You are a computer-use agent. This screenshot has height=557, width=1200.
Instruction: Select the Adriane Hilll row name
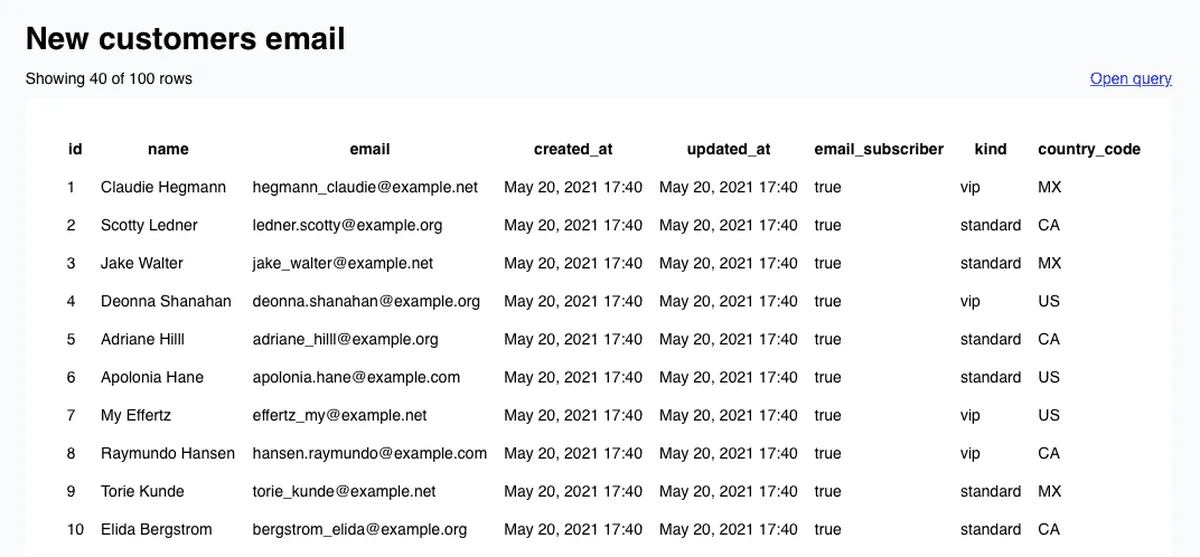coord(143,339)
